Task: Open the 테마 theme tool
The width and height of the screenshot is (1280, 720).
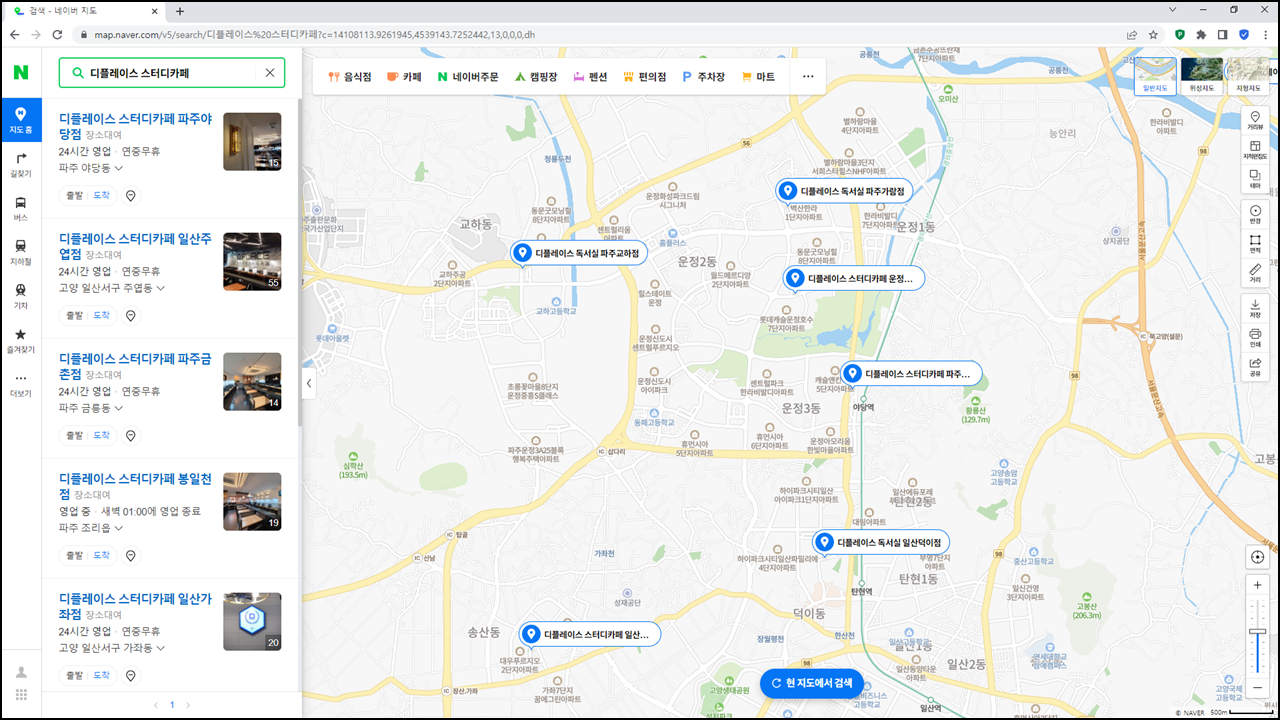Action: [1254, 179]
